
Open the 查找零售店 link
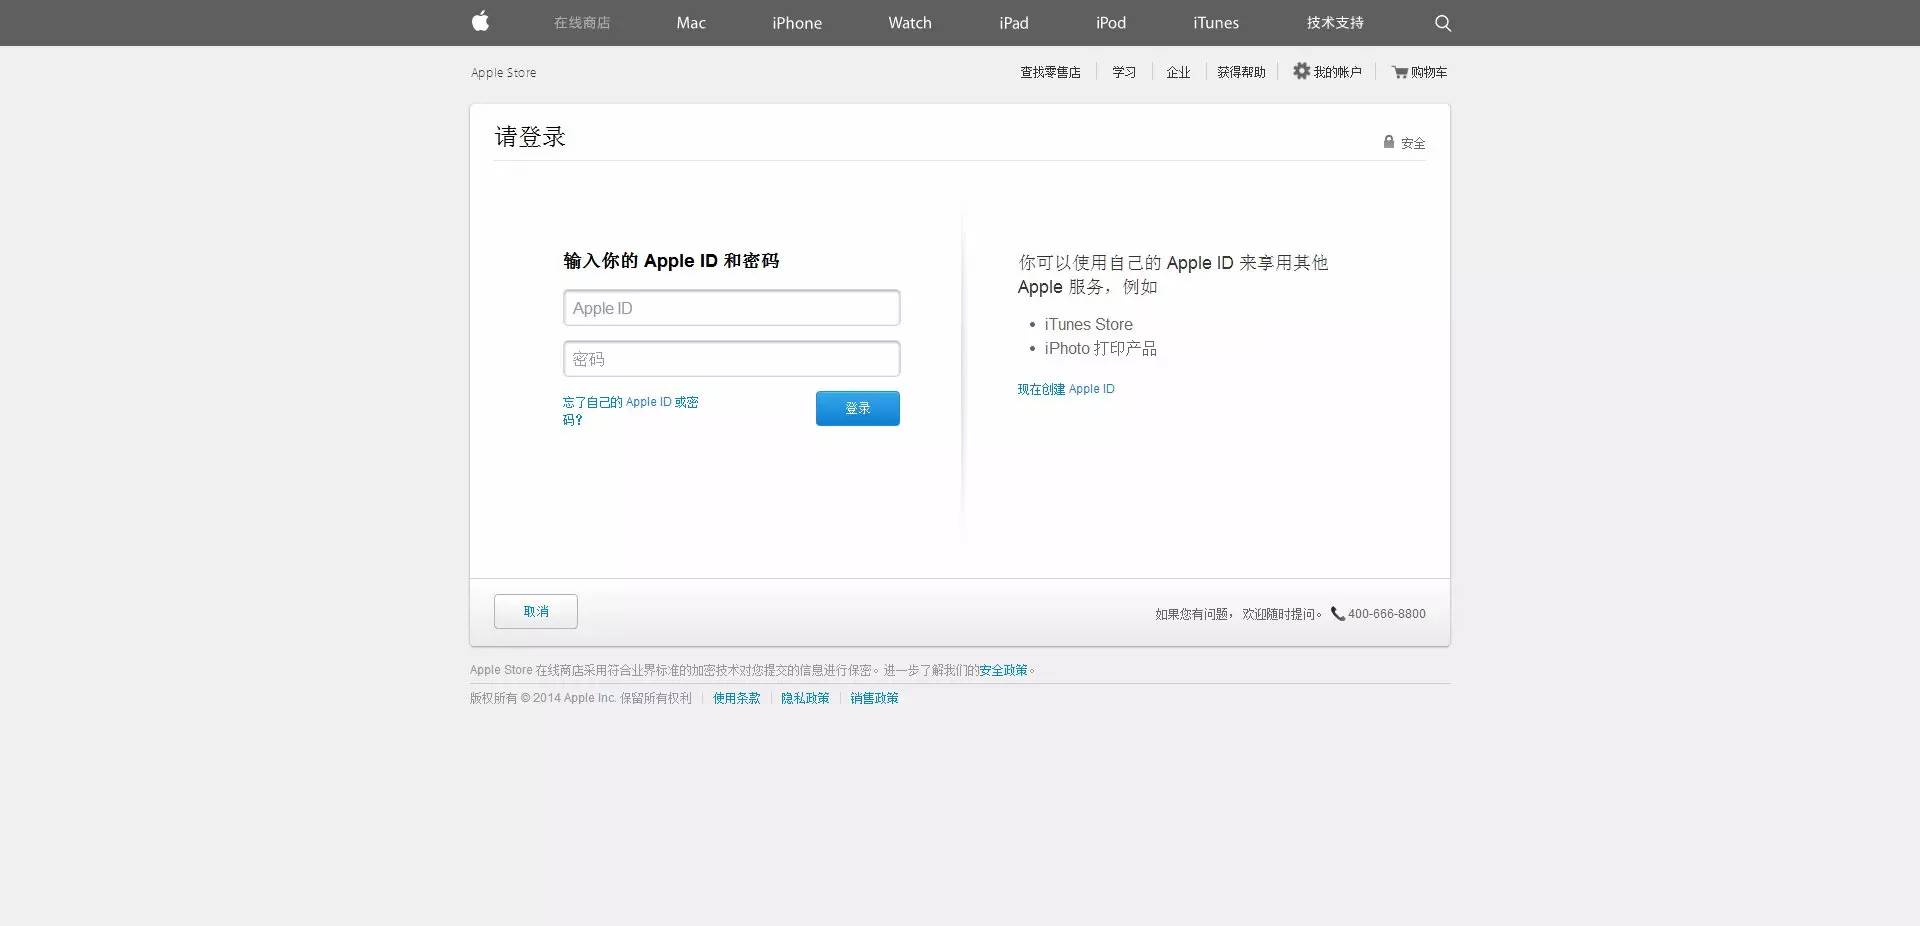coord(1050,72)
